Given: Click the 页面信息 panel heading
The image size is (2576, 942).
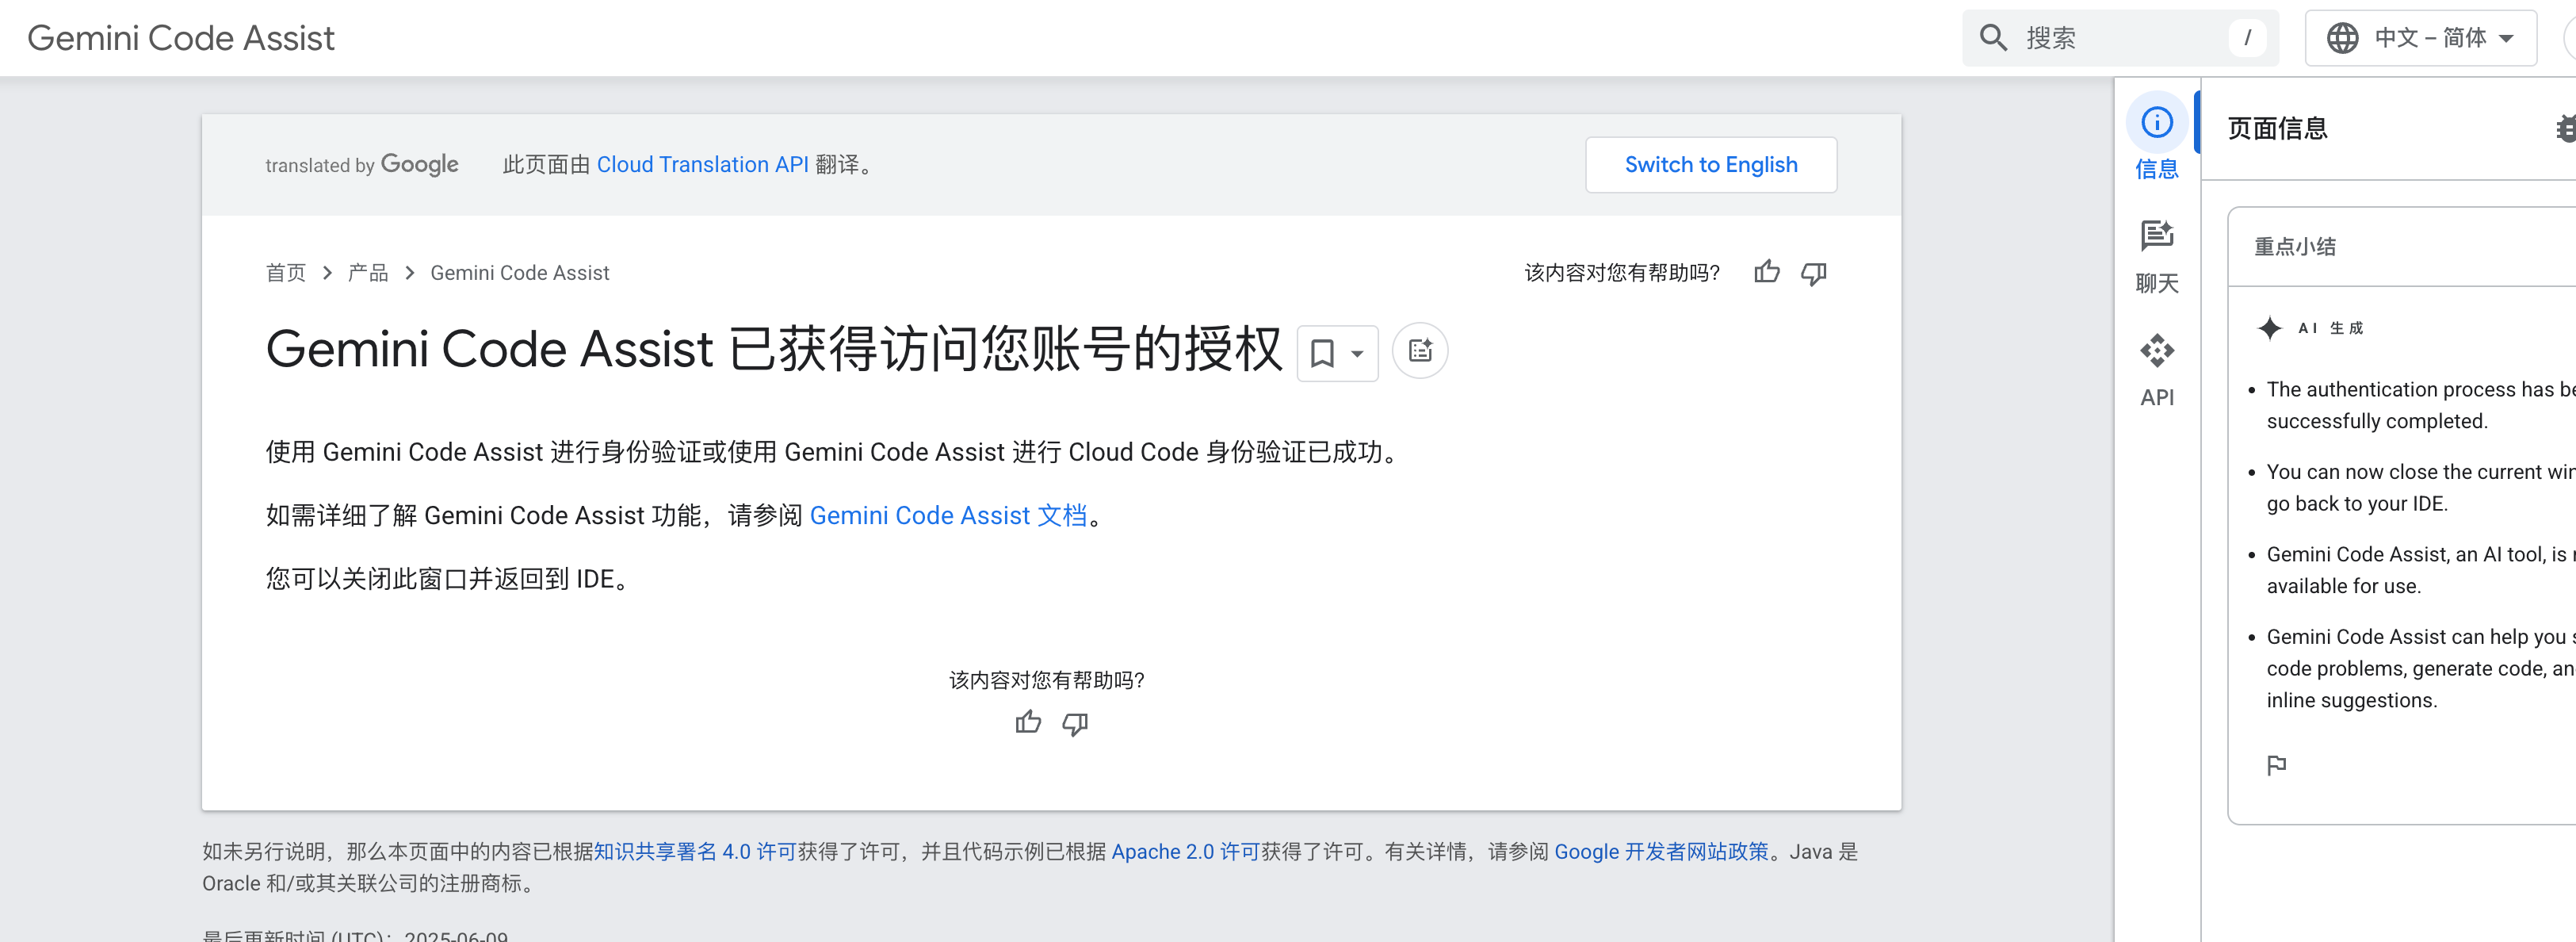Looking at the screenshot, I should point(2277,128).
